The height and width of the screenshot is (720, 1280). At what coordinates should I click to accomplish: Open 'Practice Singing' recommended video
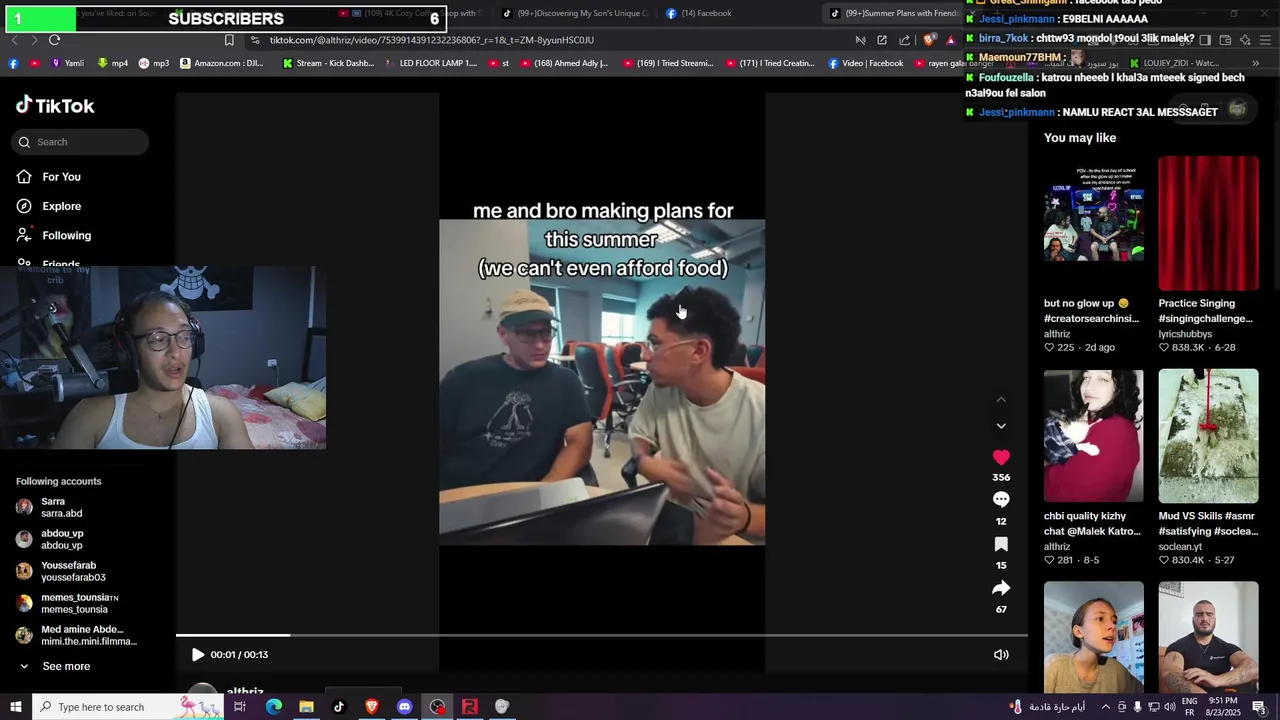(1208, 222)
